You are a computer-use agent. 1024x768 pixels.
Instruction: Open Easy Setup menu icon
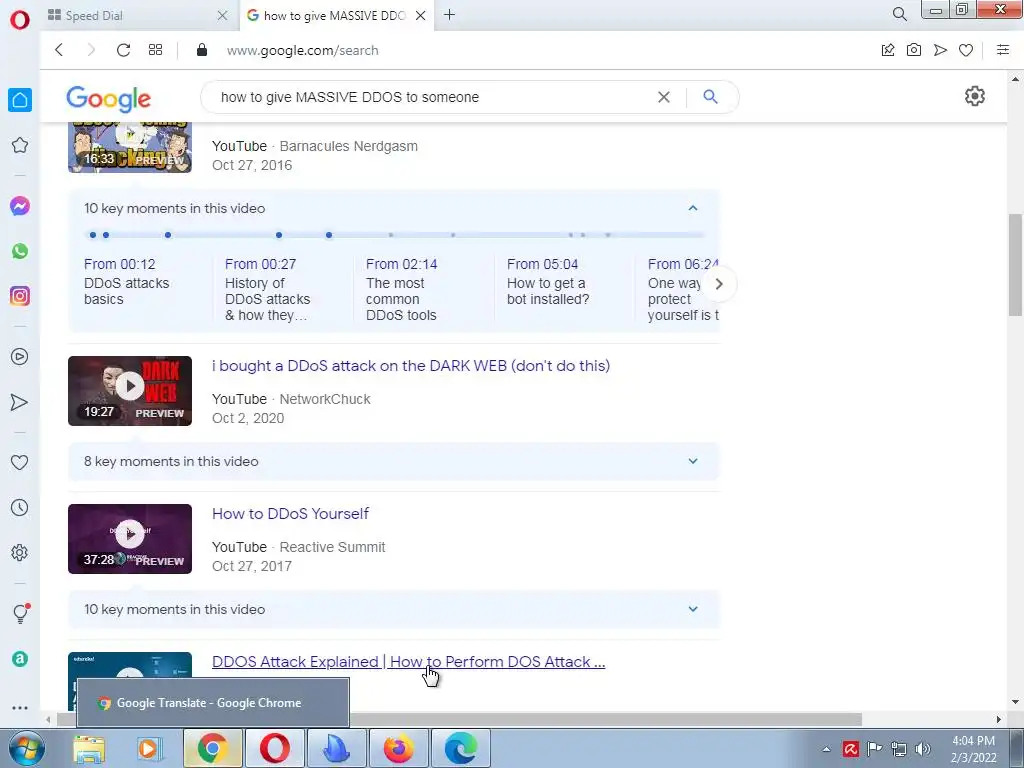click(1003, 50)
